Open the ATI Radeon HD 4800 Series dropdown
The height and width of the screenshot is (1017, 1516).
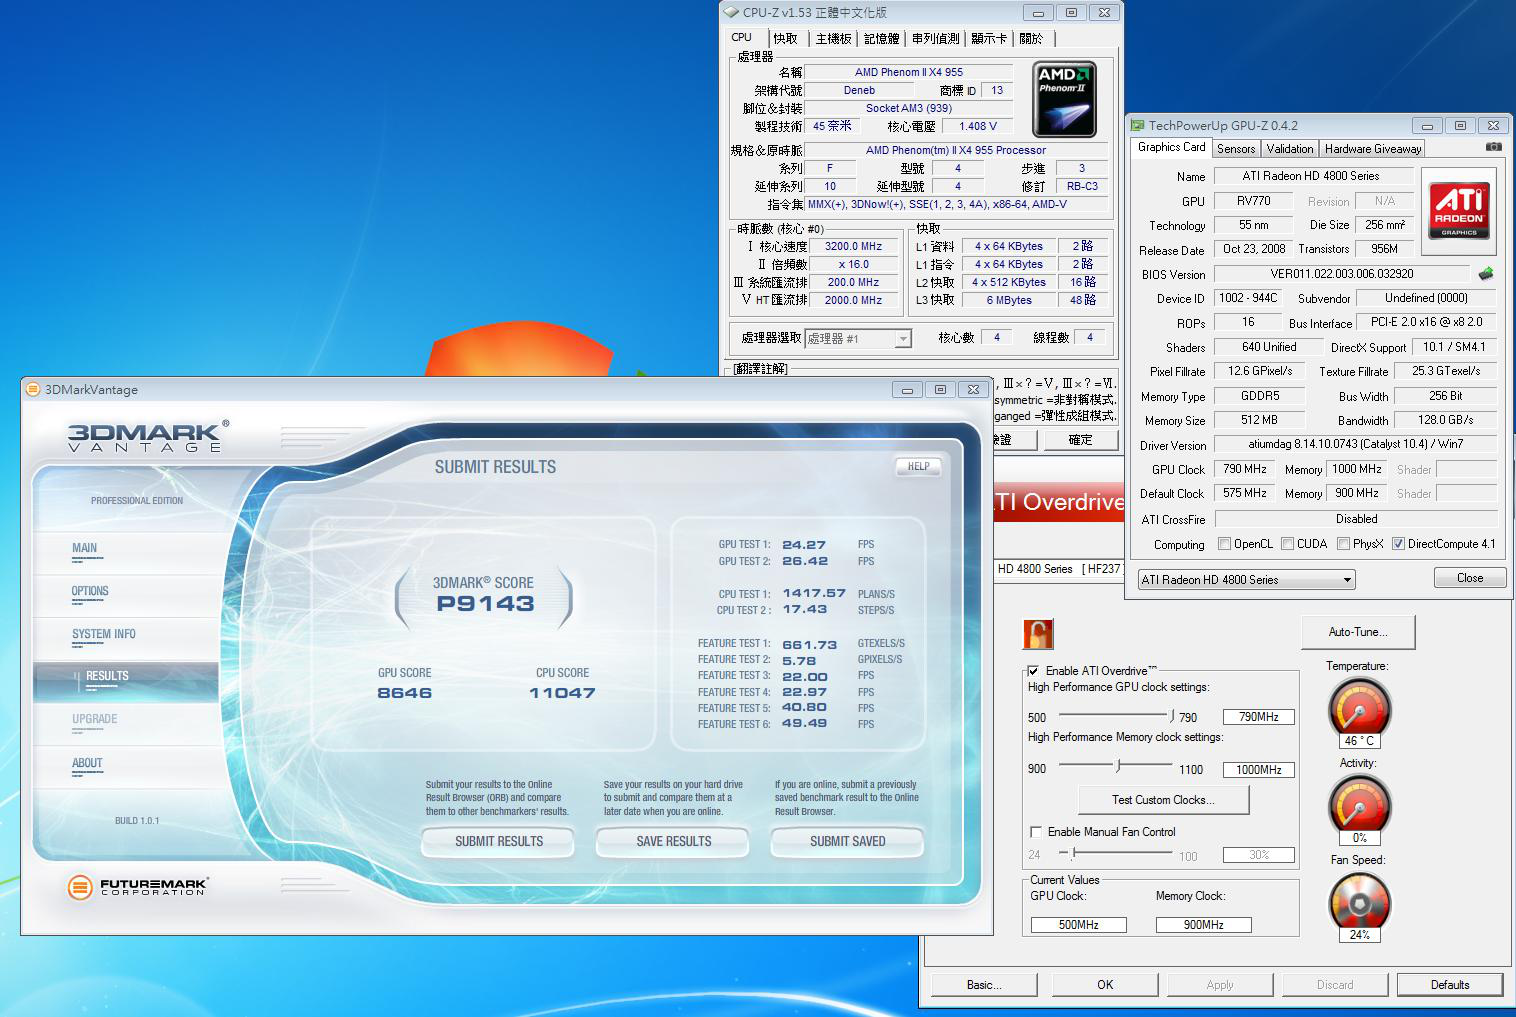pos(1246,580)
